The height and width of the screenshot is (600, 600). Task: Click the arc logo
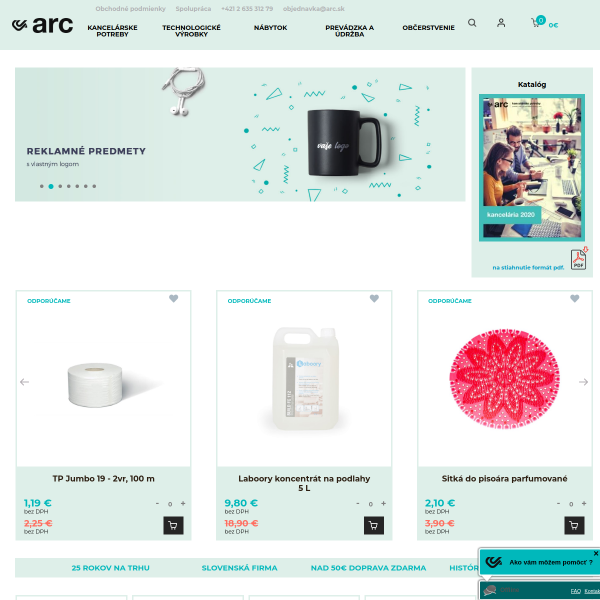pos(42,25)
